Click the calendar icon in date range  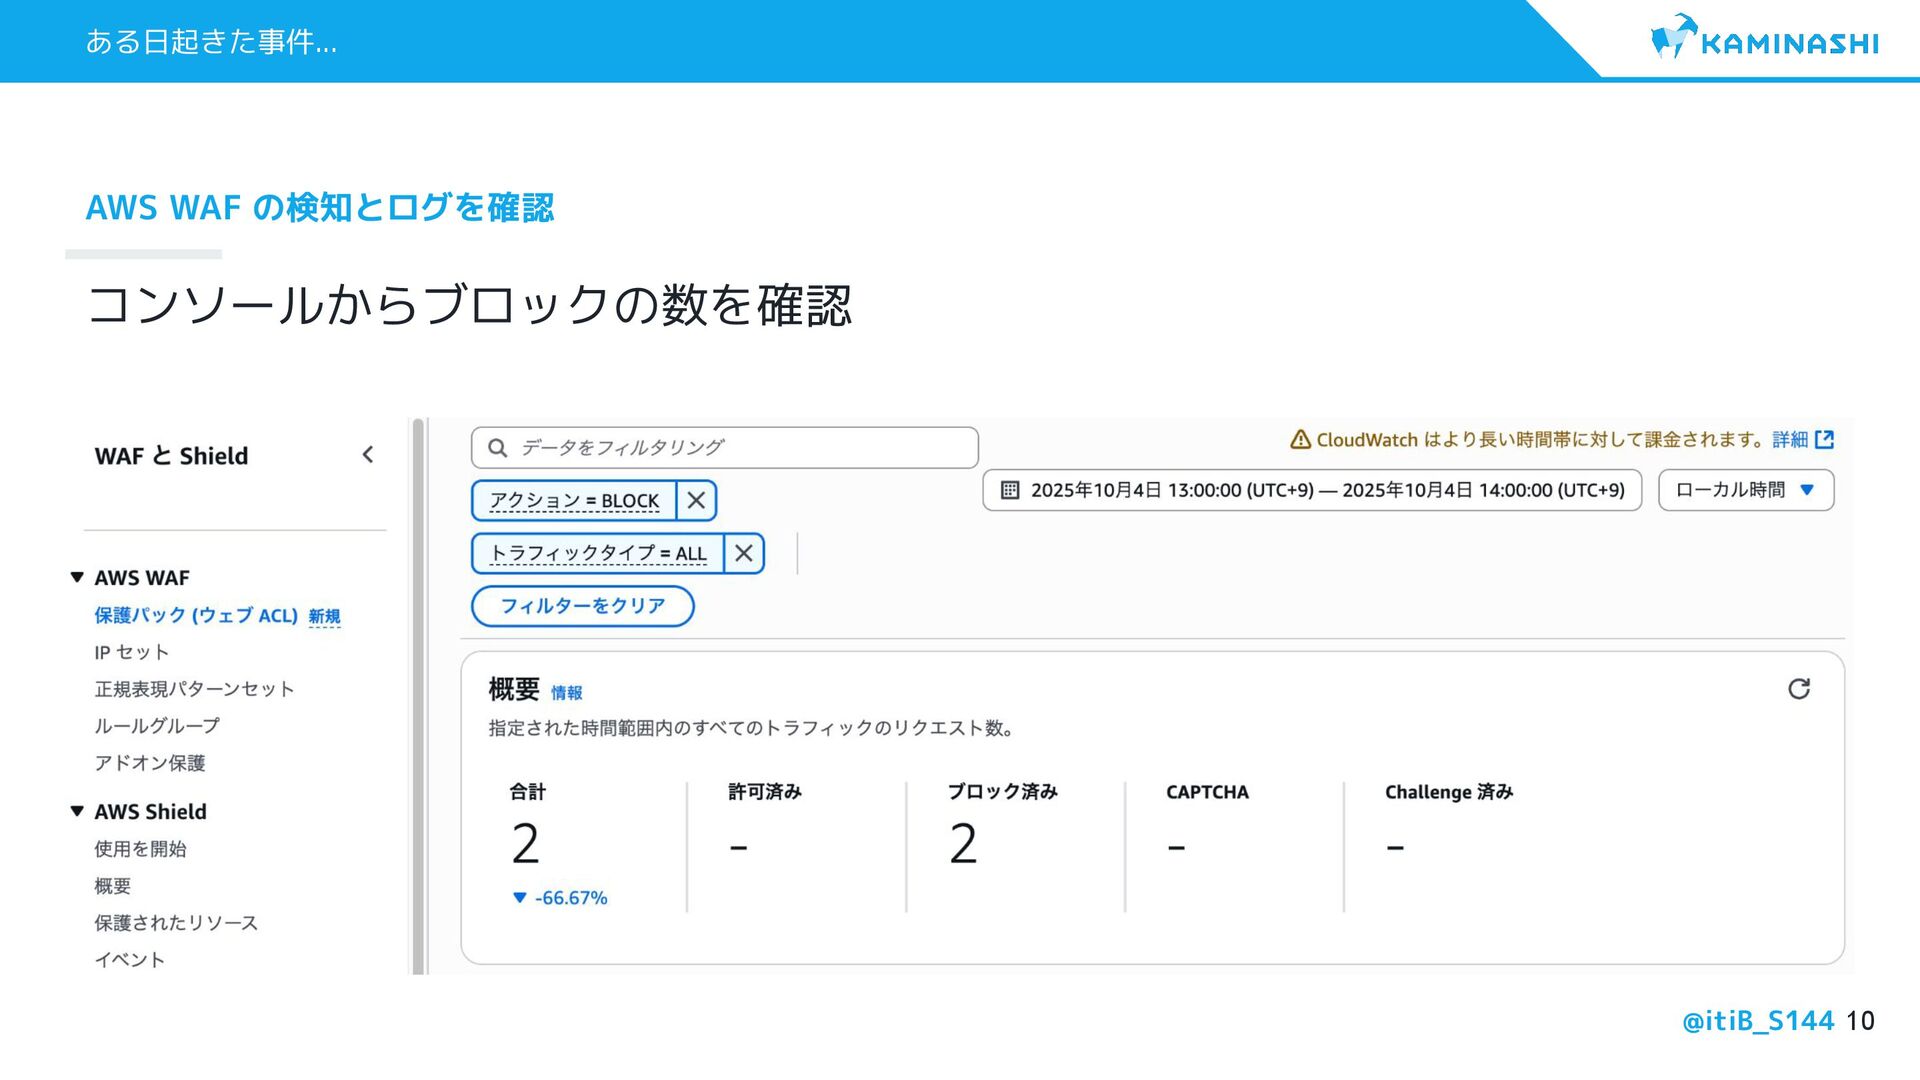(x=1010, y=490)
